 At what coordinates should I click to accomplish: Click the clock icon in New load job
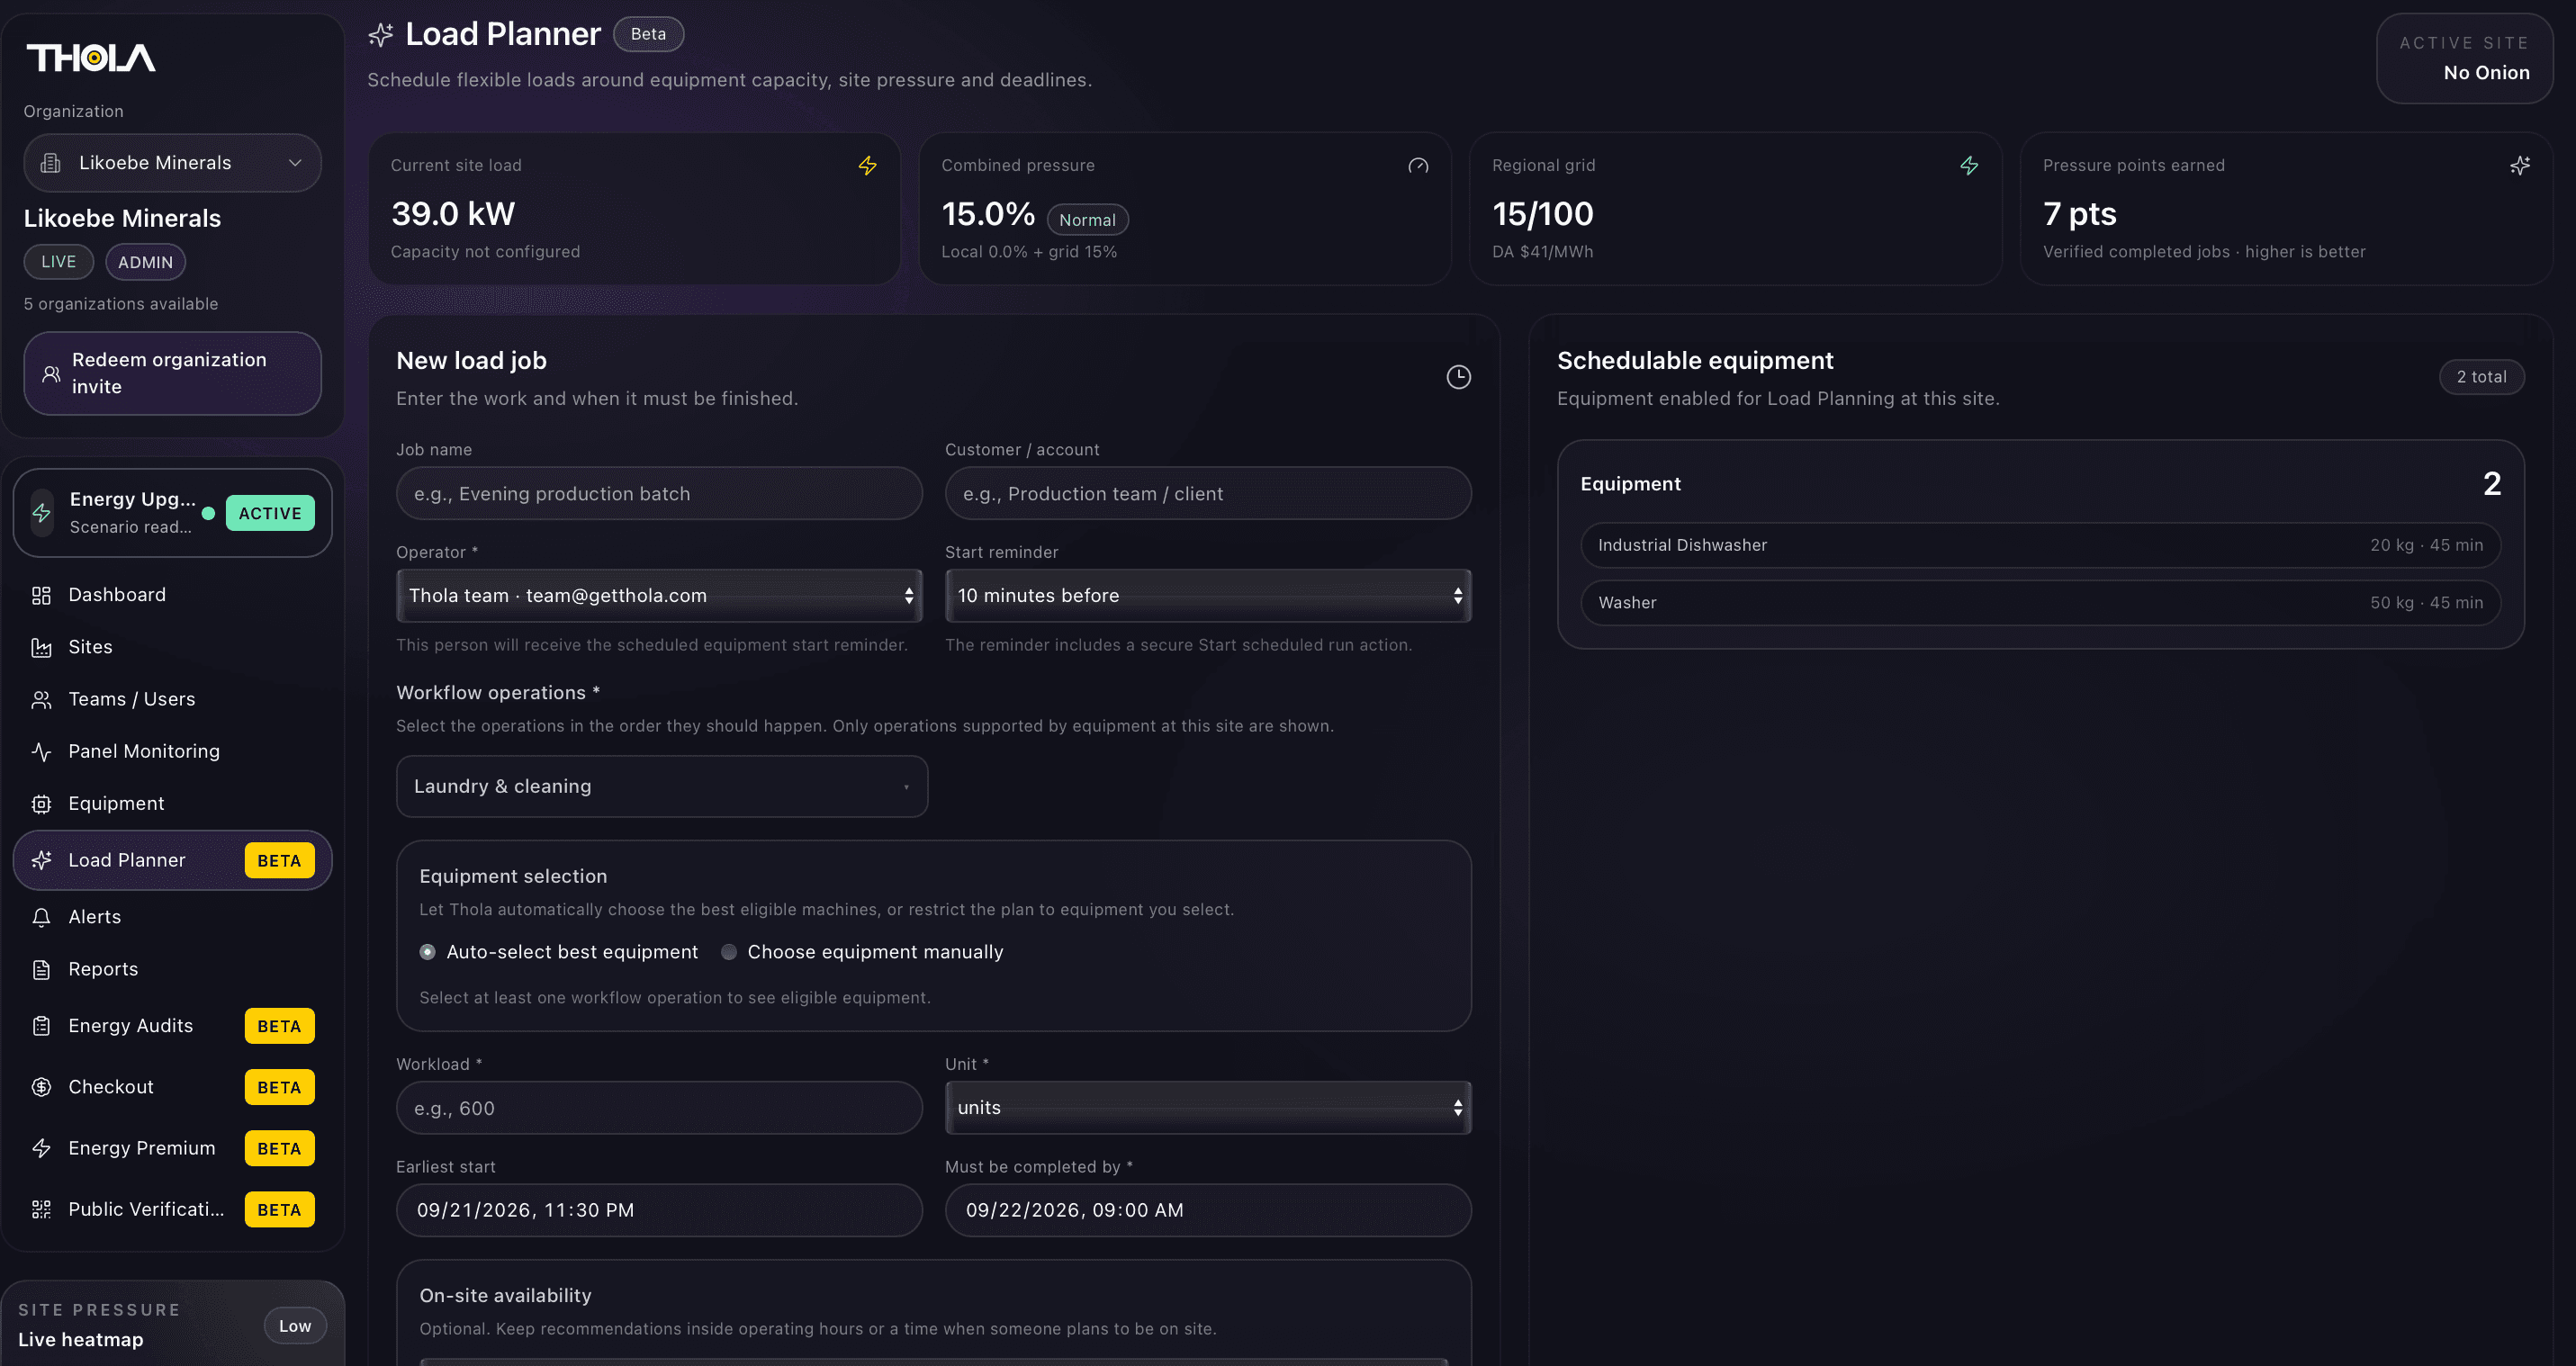[1458, 377]
